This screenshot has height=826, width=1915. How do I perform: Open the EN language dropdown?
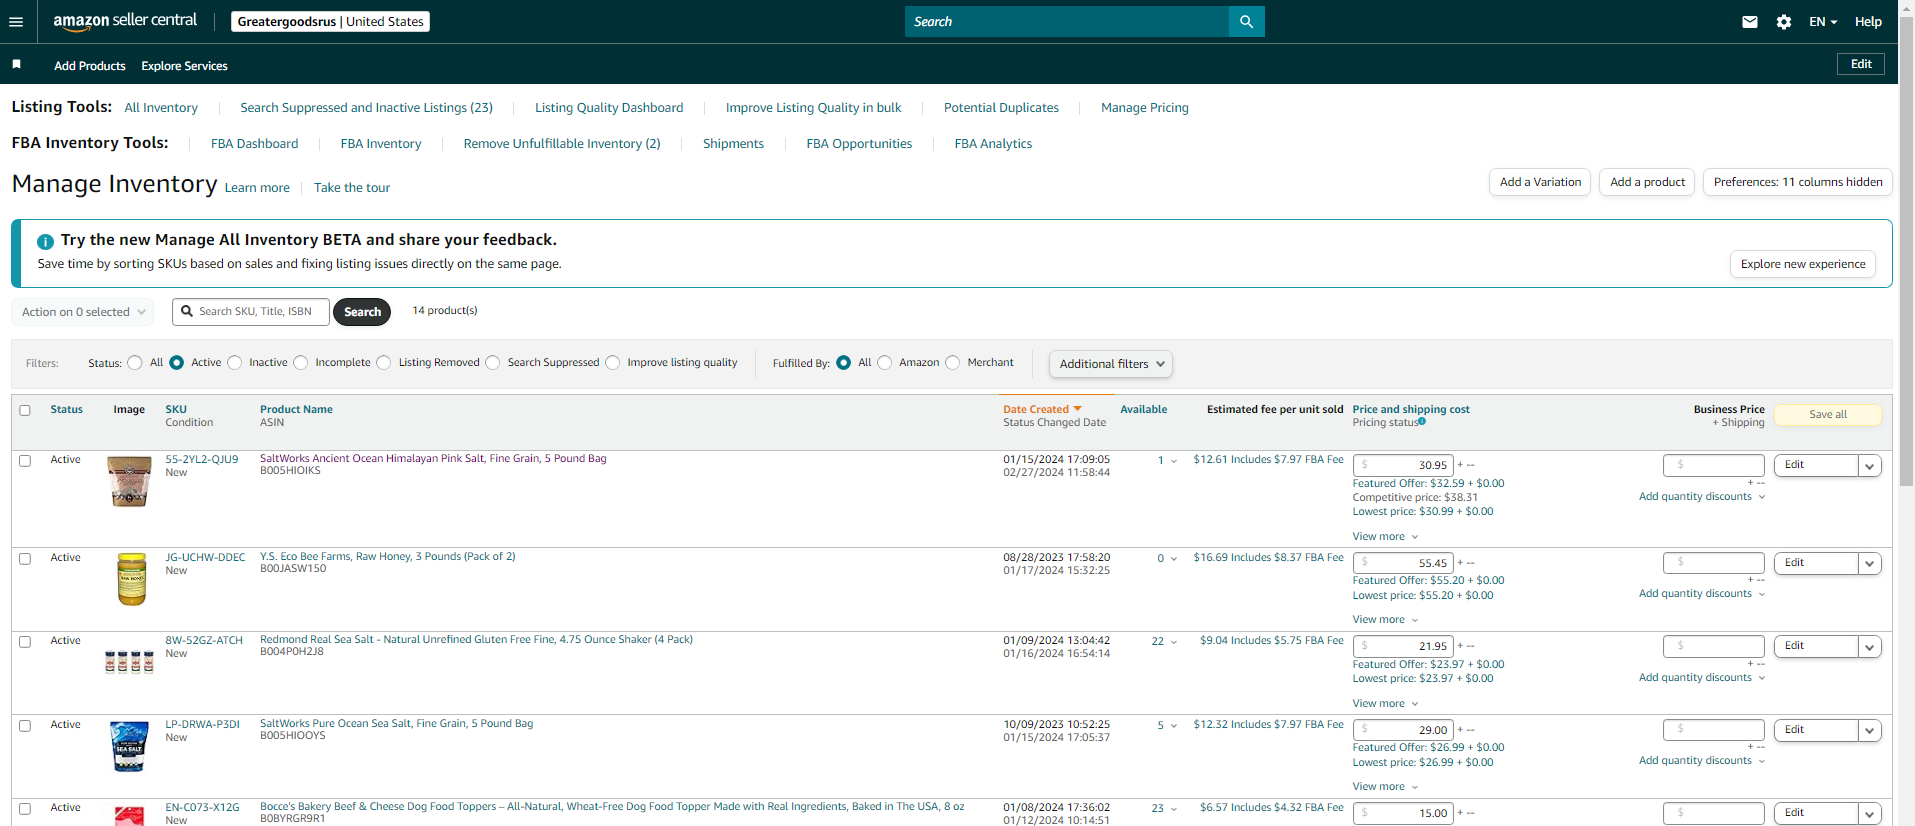point(1823,22)
